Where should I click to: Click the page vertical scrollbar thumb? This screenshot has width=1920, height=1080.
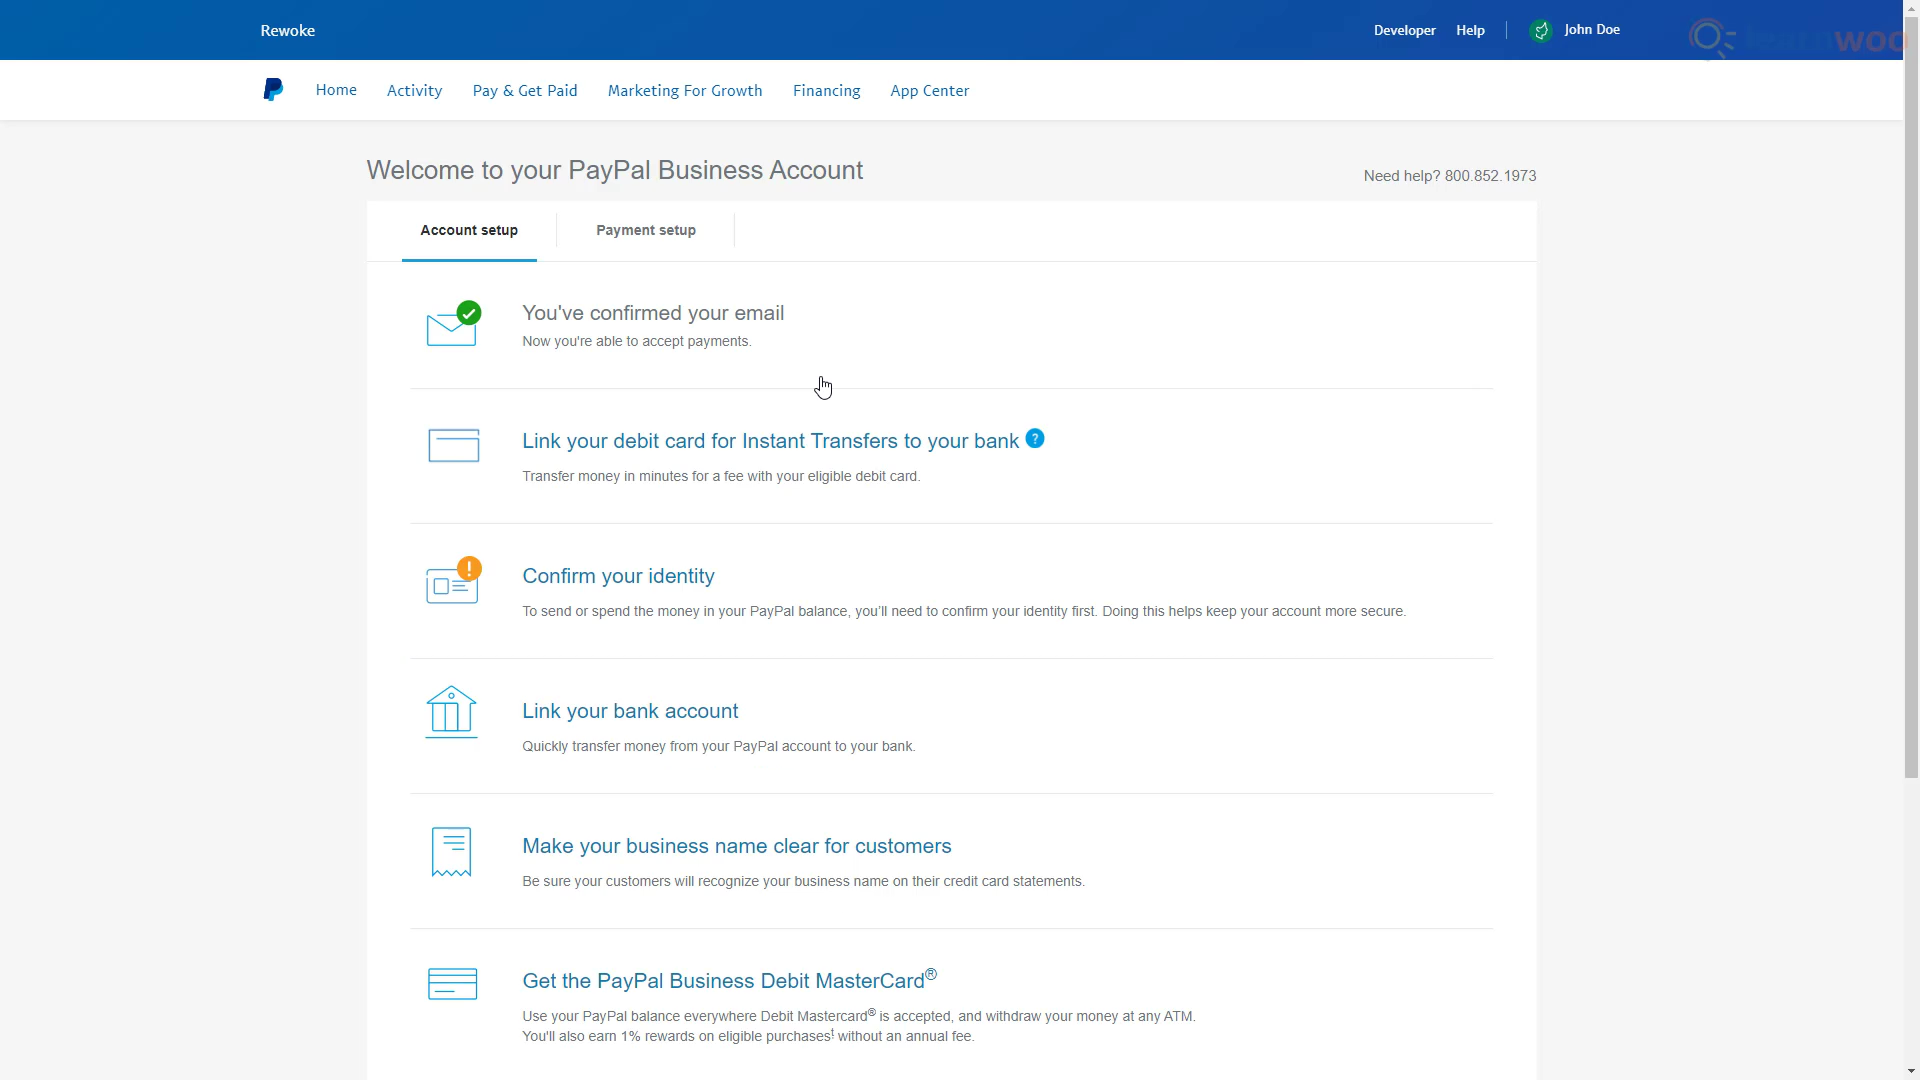coord(1911,396)
